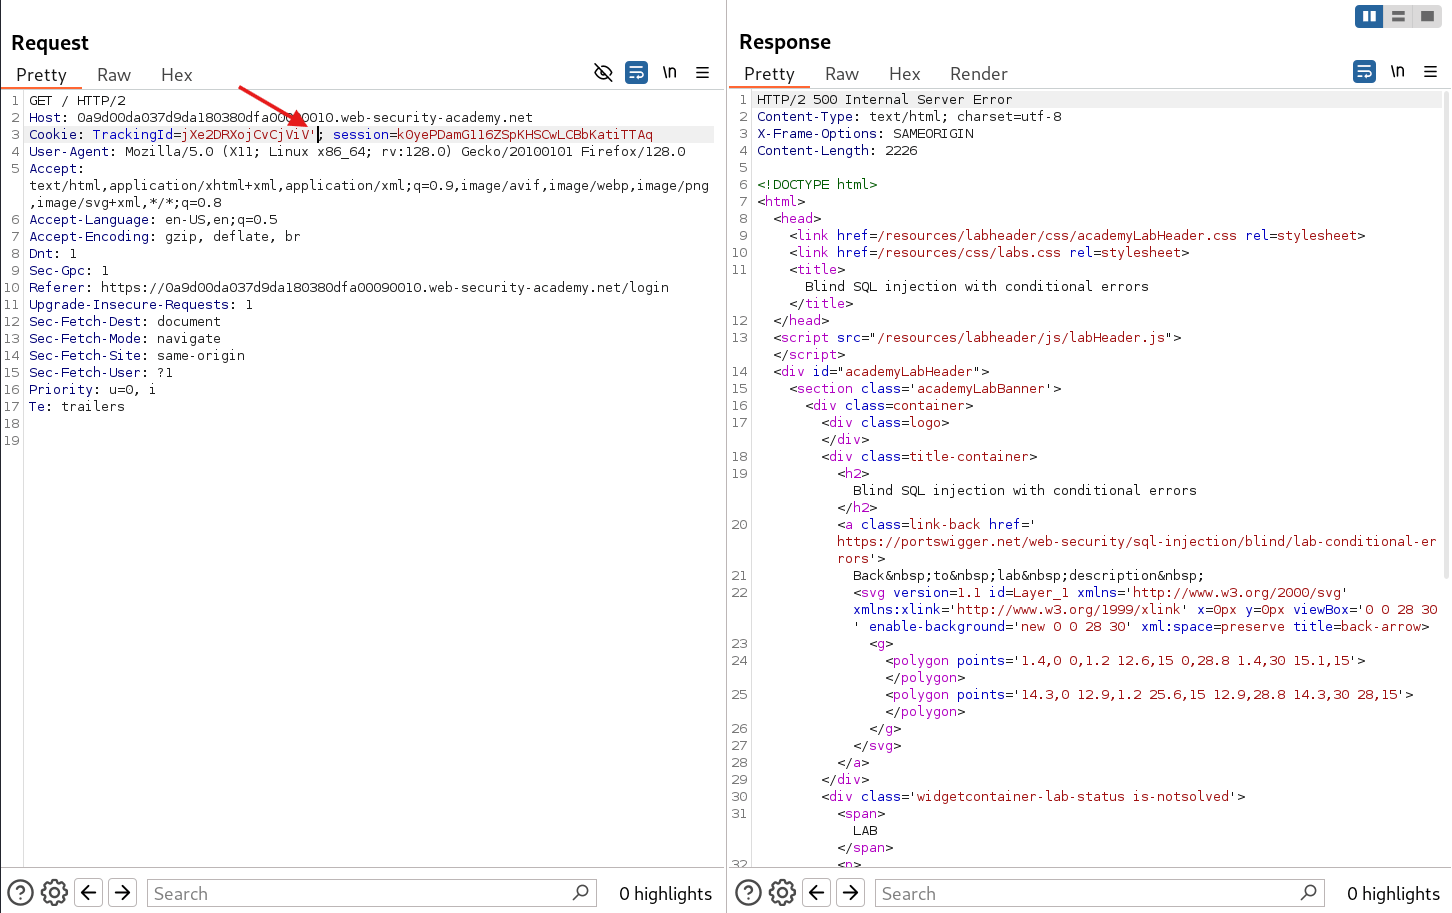Select the Request Raw tab
Screen dimensions: 1452x913
click(114, 75)
